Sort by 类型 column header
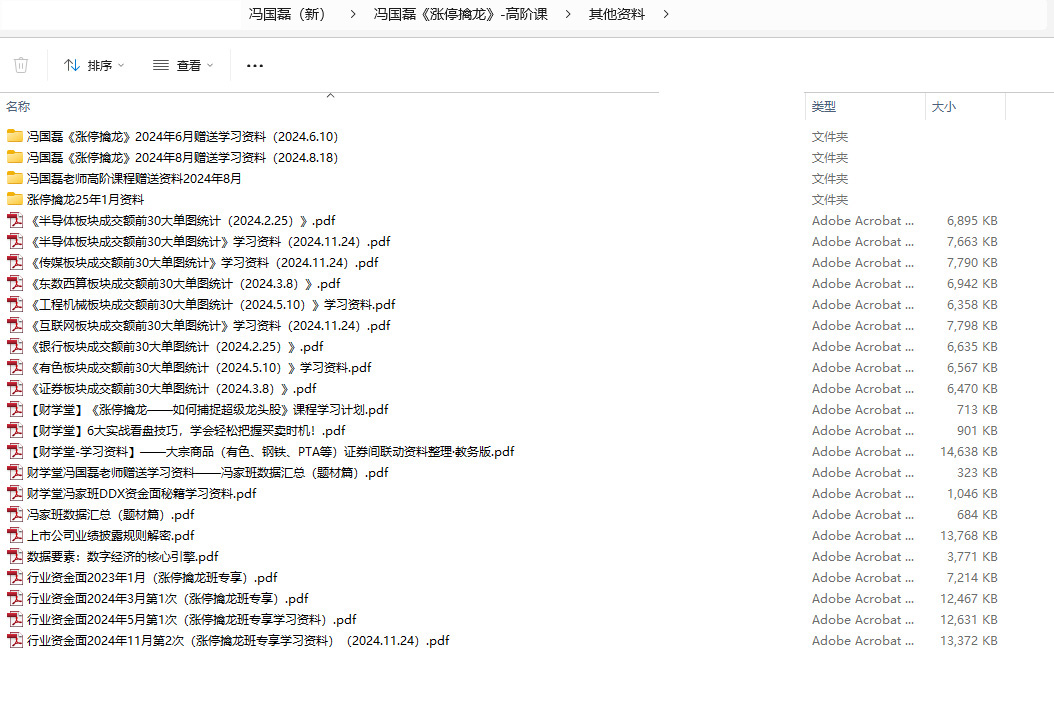Viewport: 1054px width, 724px height. (x=823, y=106)
